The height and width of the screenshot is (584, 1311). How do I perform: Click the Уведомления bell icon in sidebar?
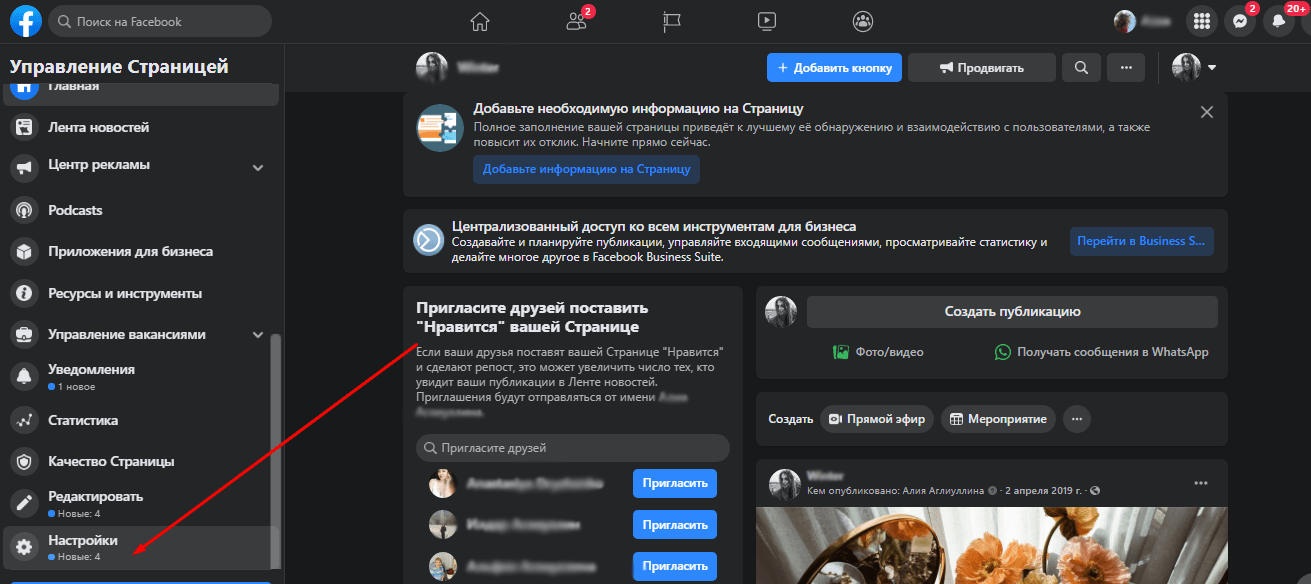click(x=23, y=377)
